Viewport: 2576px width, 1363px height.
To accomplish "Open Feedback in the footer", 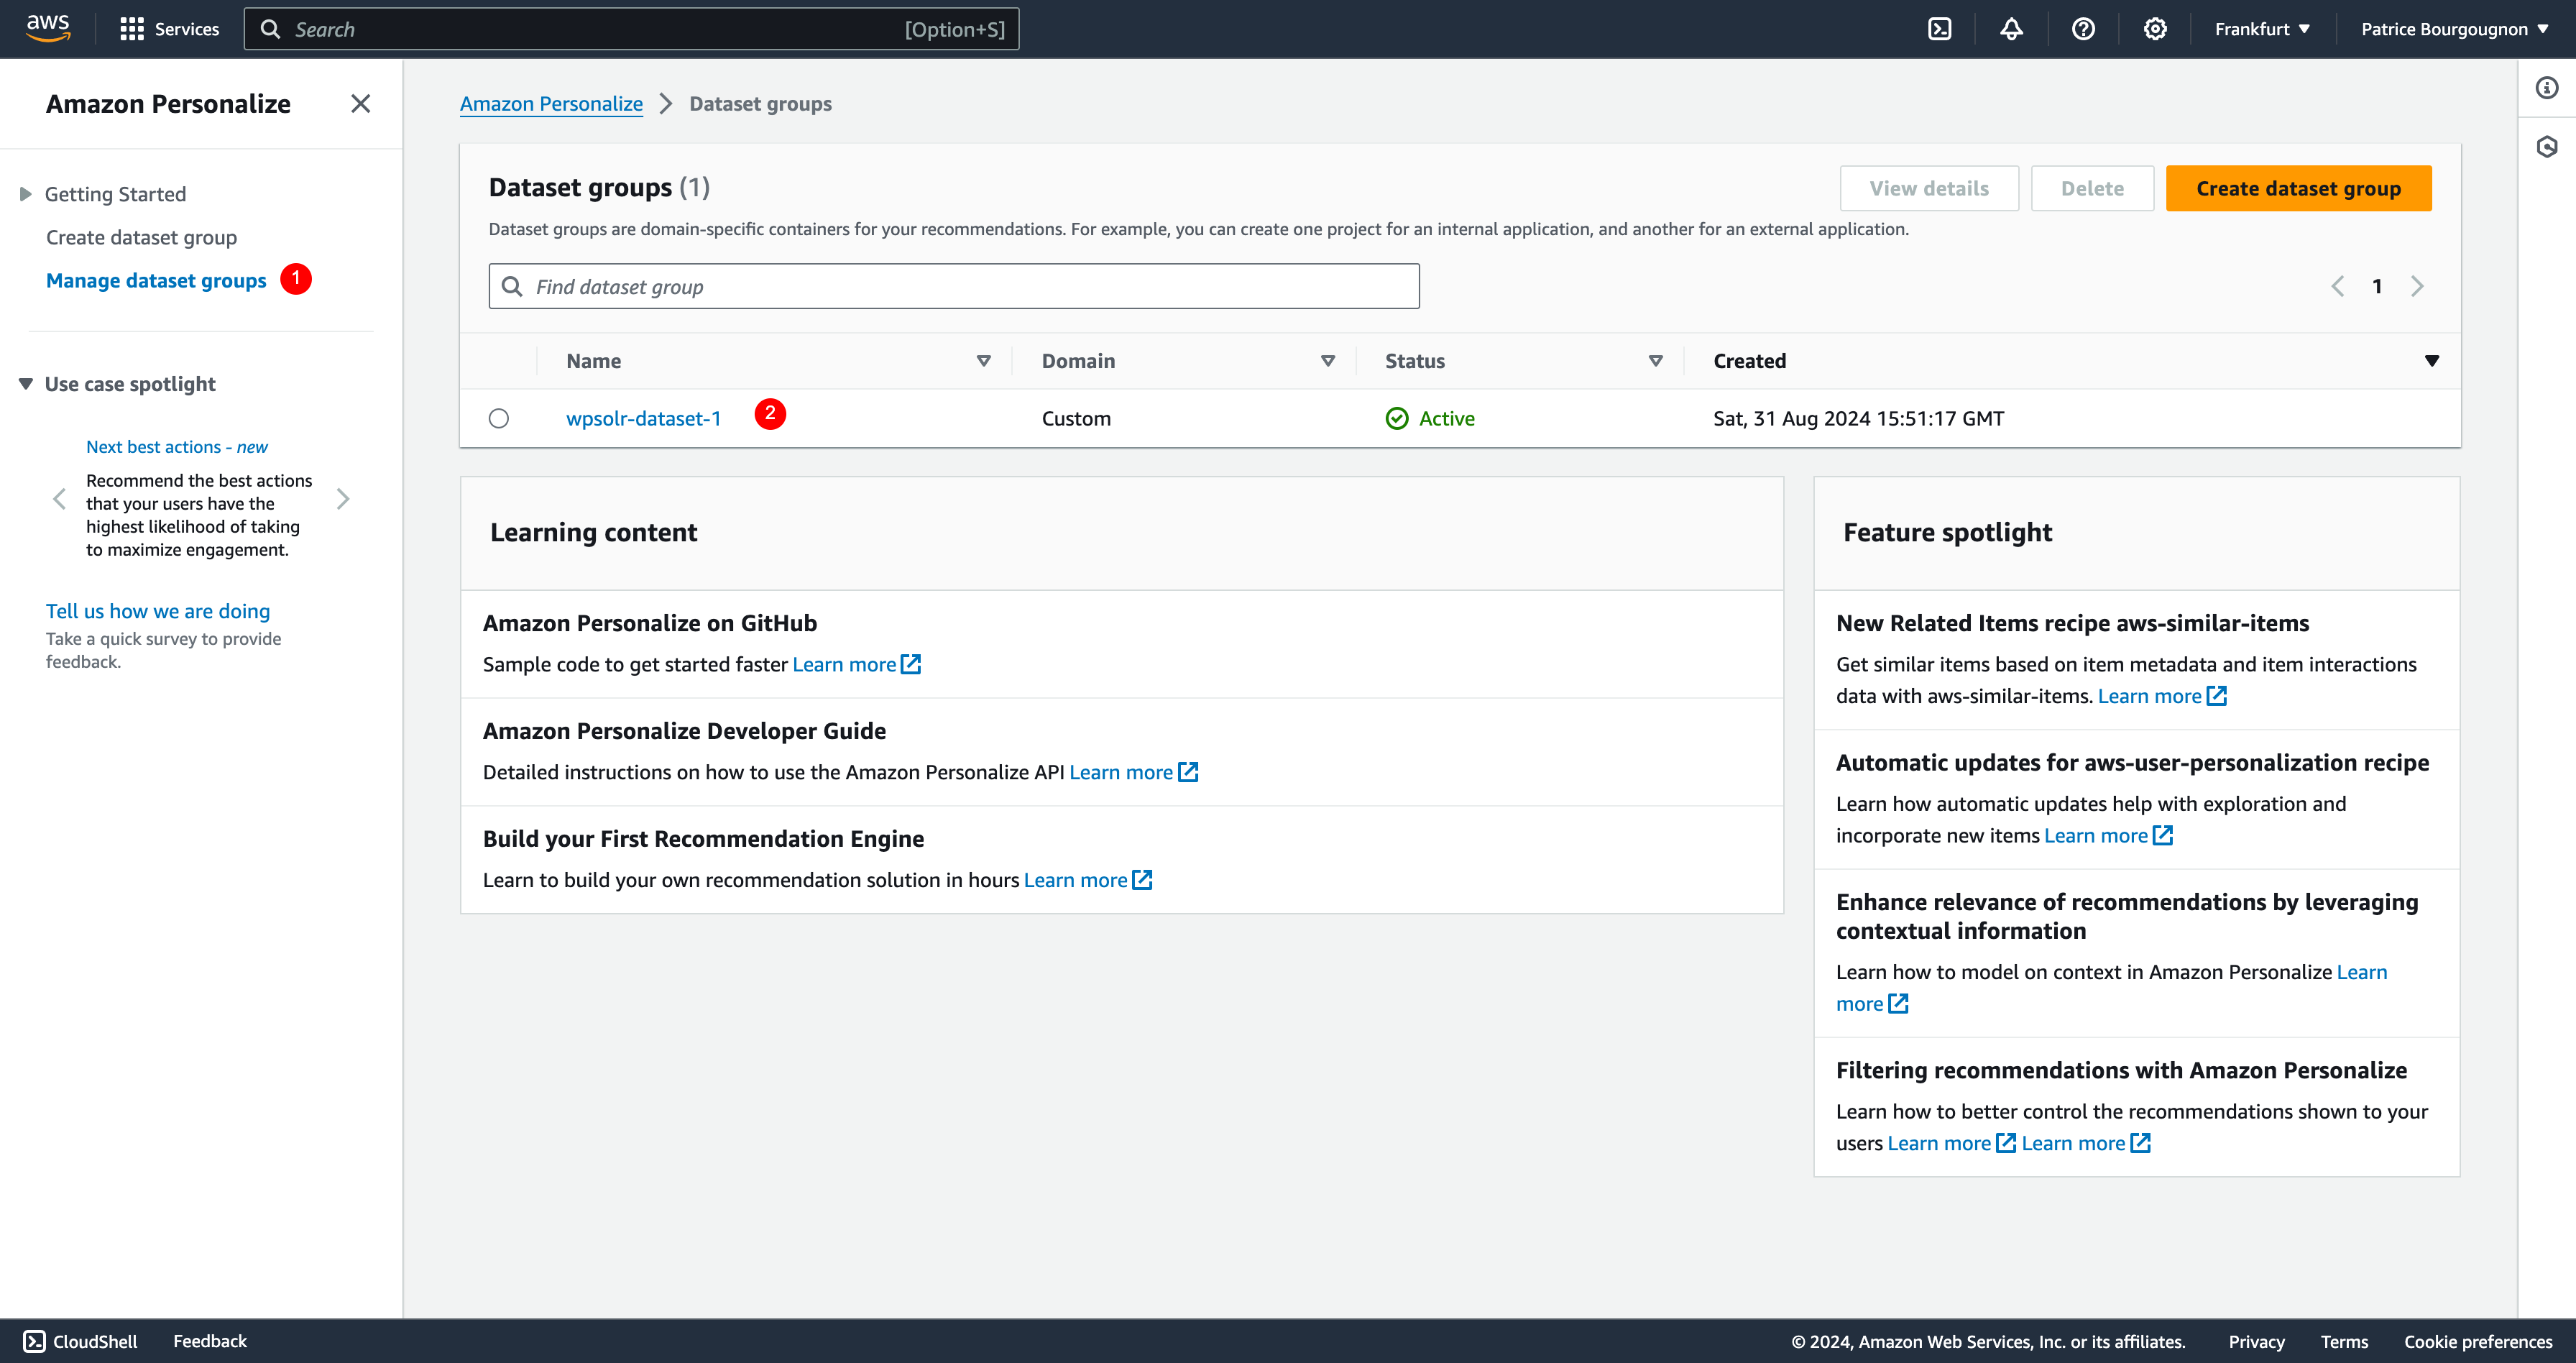I will (x=210, y=1341).
